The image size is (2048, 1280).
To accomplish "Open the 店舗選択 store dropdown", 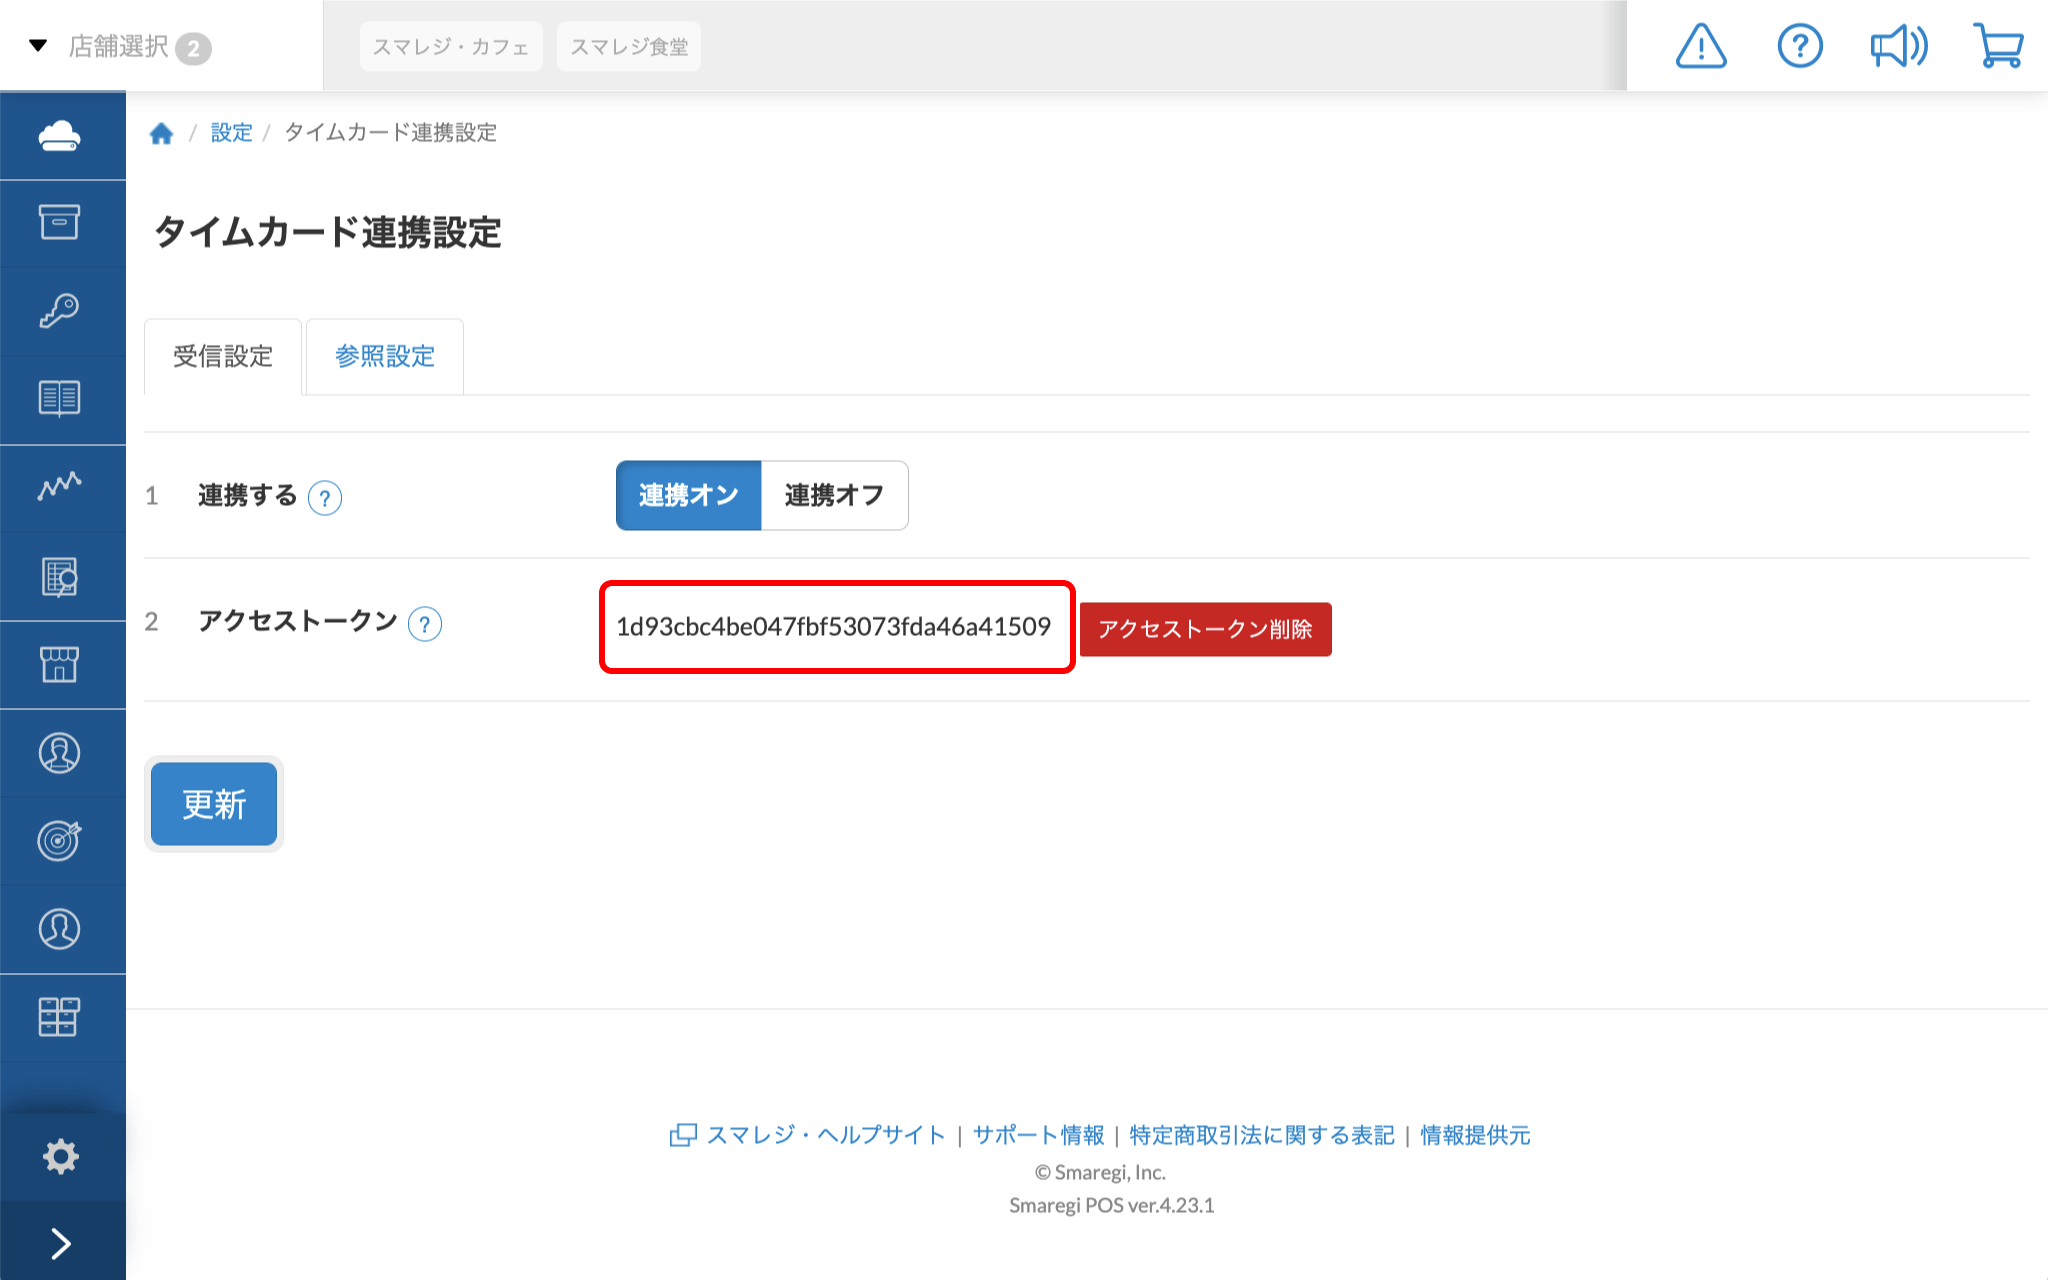I will [120, 47].
